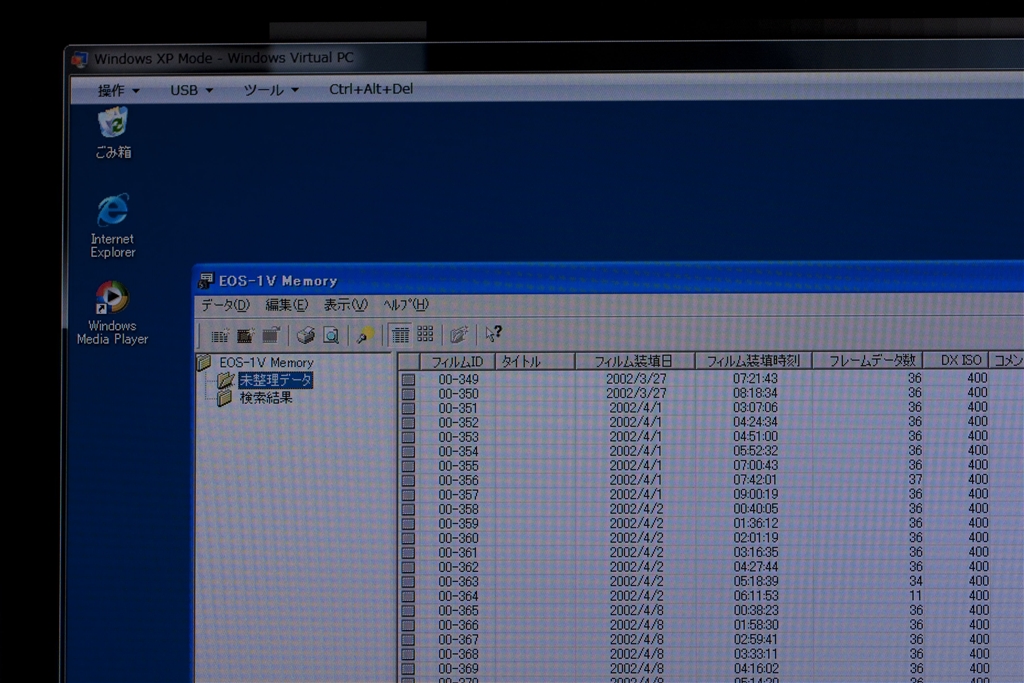Image resolution: width=1024 pixels, height=683 pixels.
Task: Sort by フィルム装填日 column header
Action: 635,361
